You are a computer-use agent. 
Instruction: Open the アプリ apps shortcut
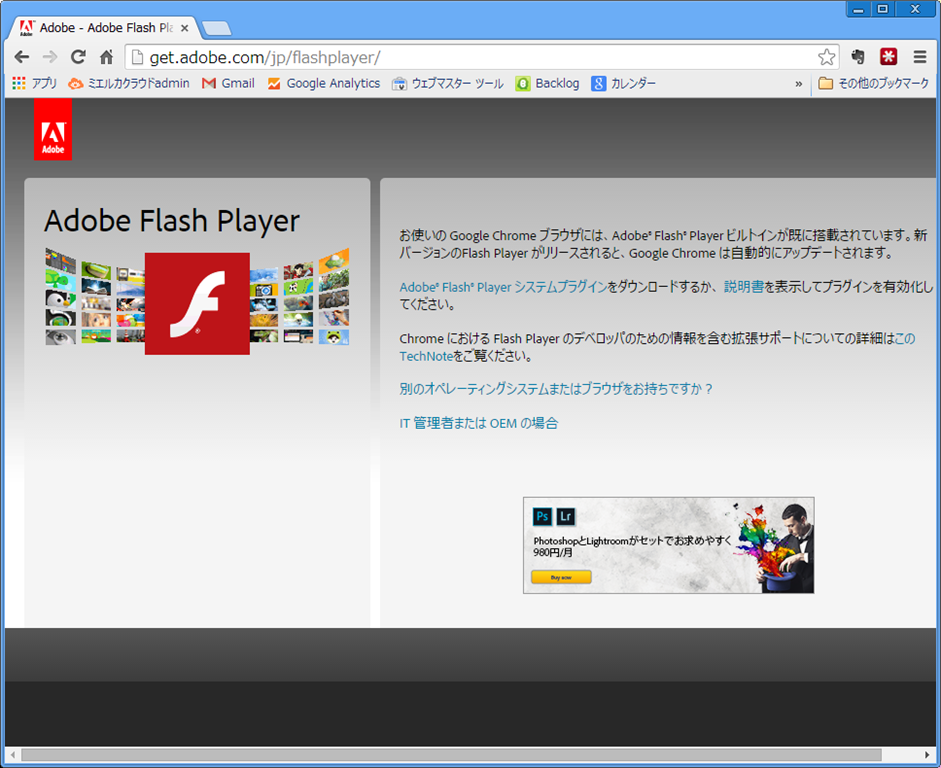click(34, 83)
